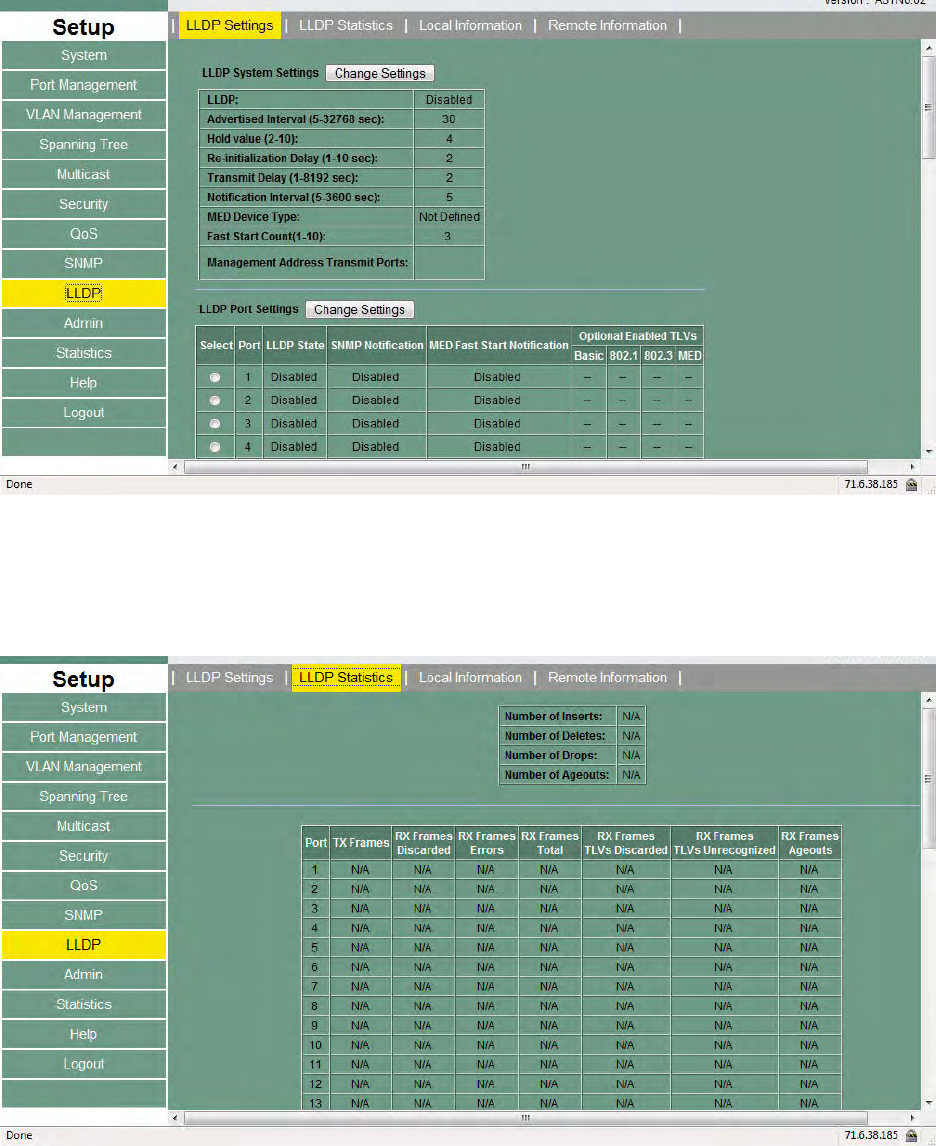The width and height of the screenshot is (936, 1146).
Task: Click scroll-down arrow in lower window
Action: tap(929, 1103)
